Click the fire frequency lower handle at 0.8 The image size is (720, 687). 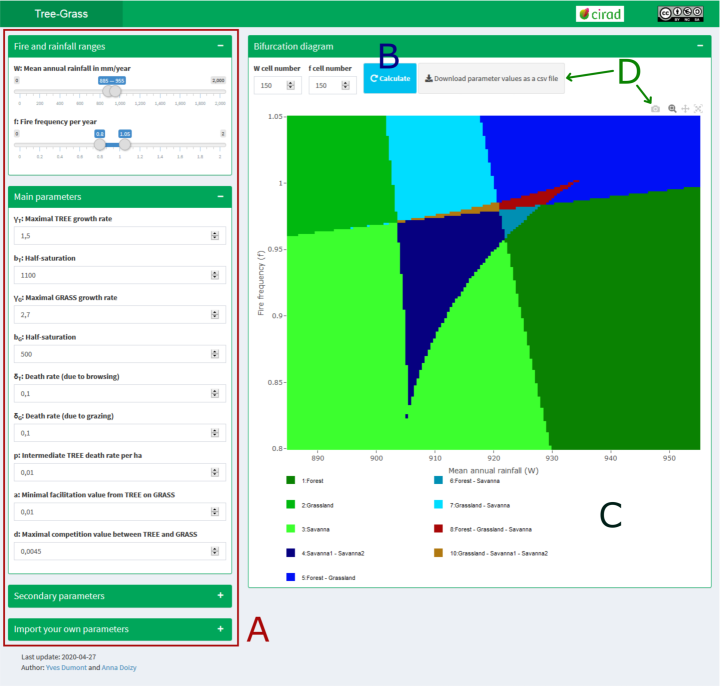coord(100,145)
